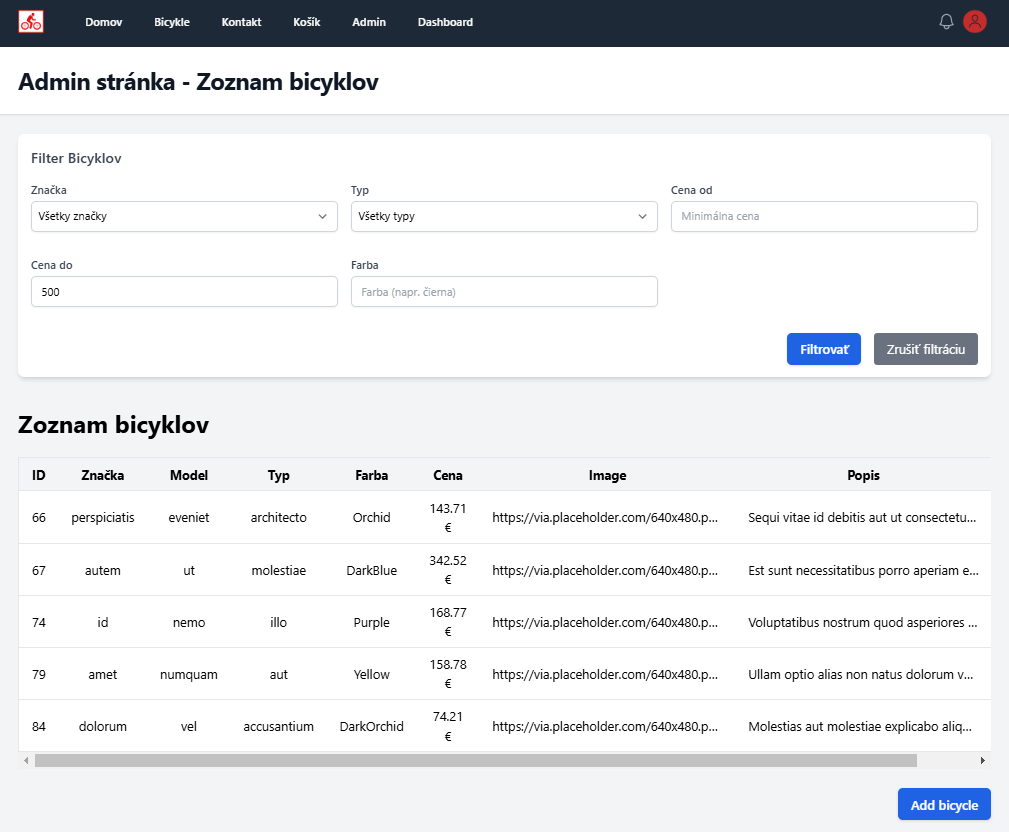Click the ID column header
Image resolution: width=1009 pixels, height=832 pixels.
39,475
